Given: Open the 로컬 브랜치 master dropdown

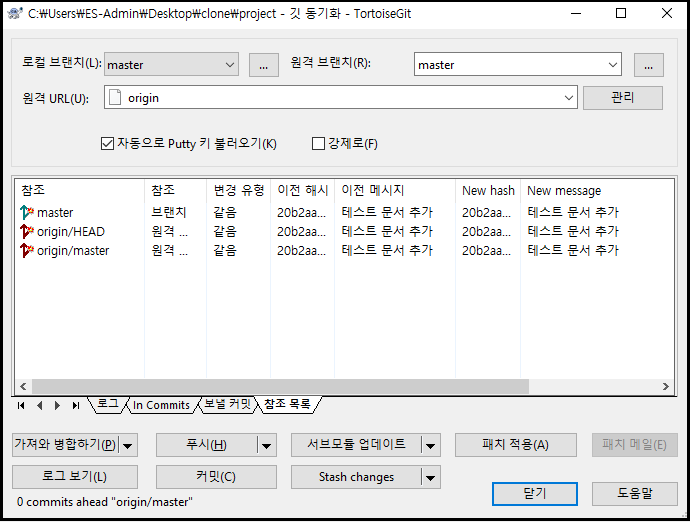Looking at the screenshot, I should 230,65.
